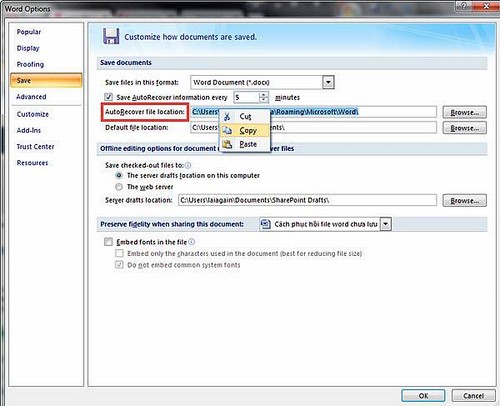
Task: Select server drafts location on this computer
Action: coord(119,175)
